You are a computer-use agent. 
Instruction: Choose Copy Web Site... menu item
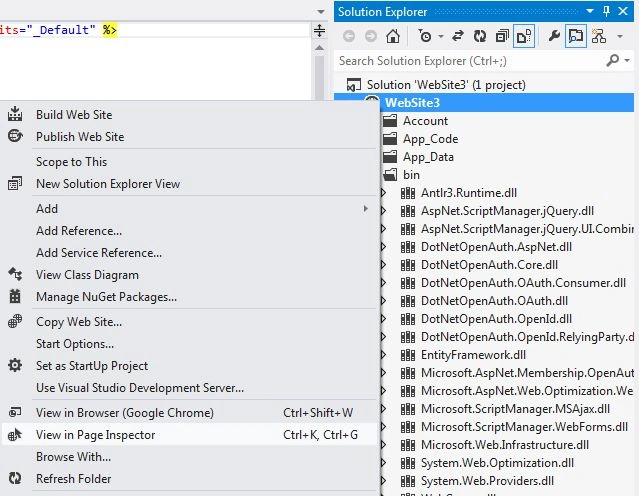point(189,322)
